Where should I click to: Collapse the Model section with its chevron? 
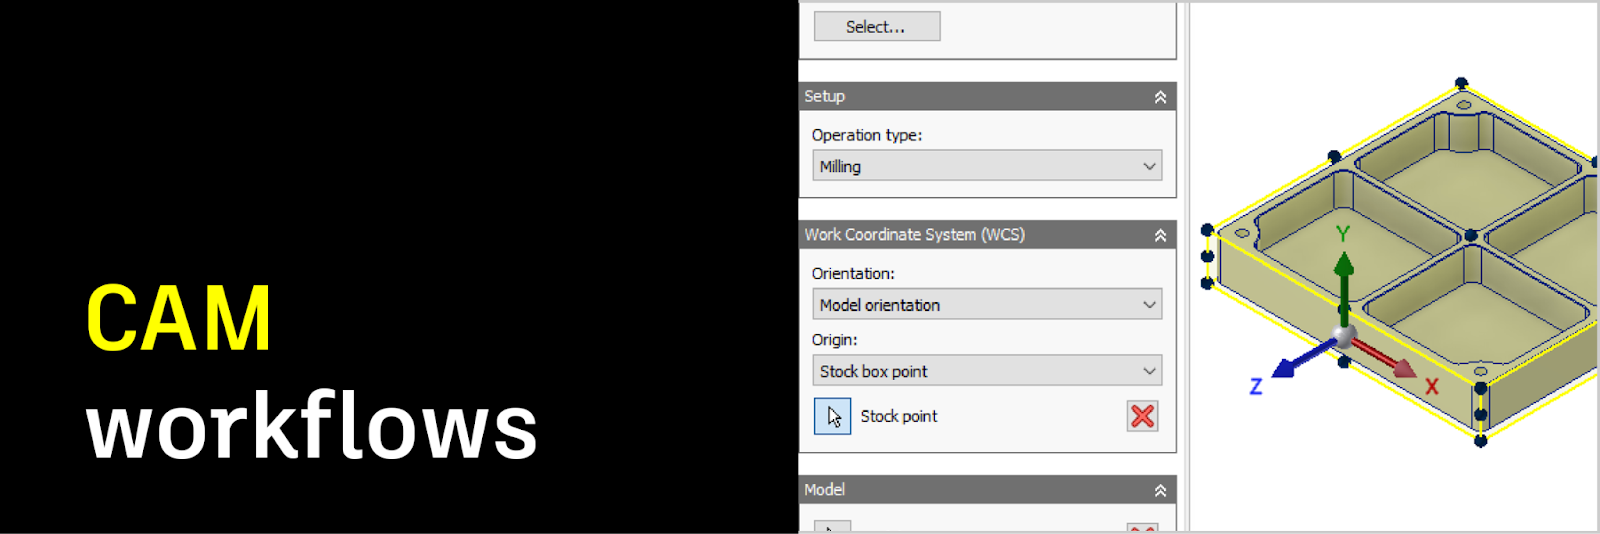(1160, 490)
